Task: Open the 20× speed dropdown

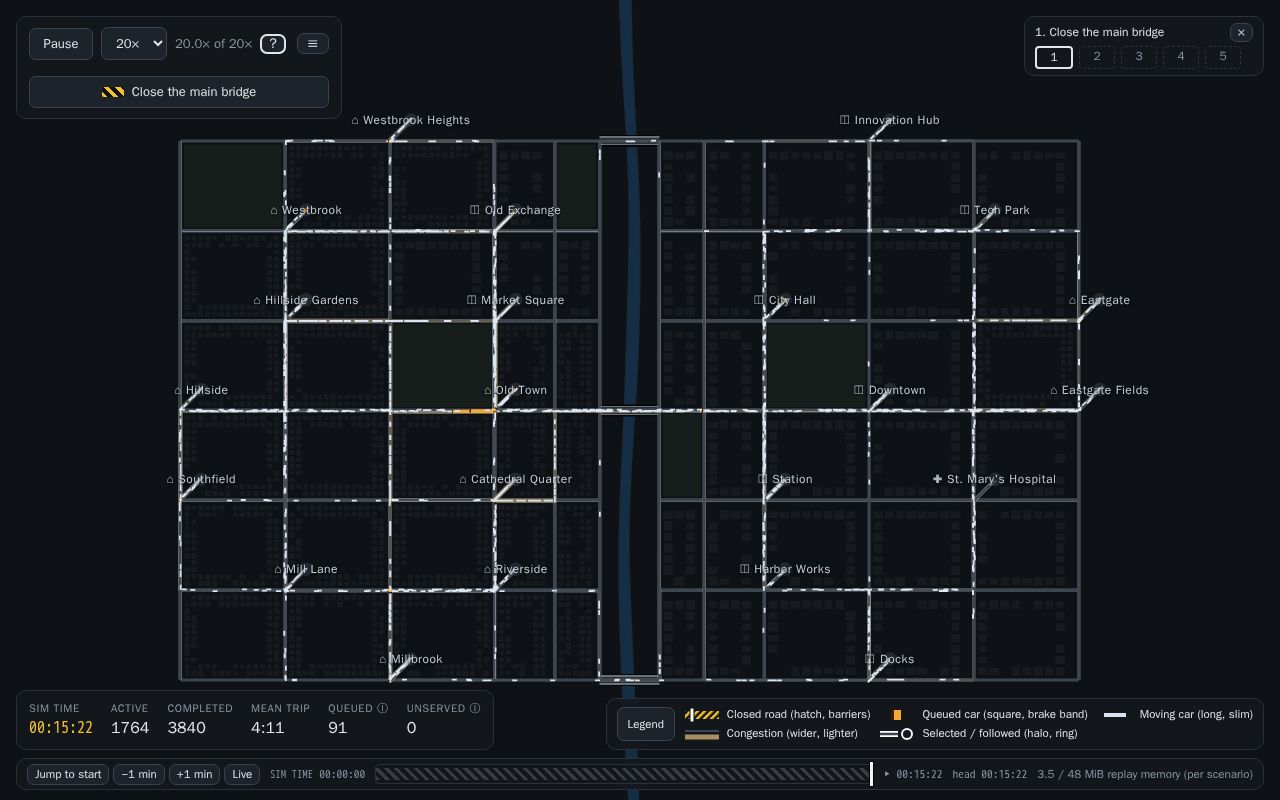Action: [134, 44]
